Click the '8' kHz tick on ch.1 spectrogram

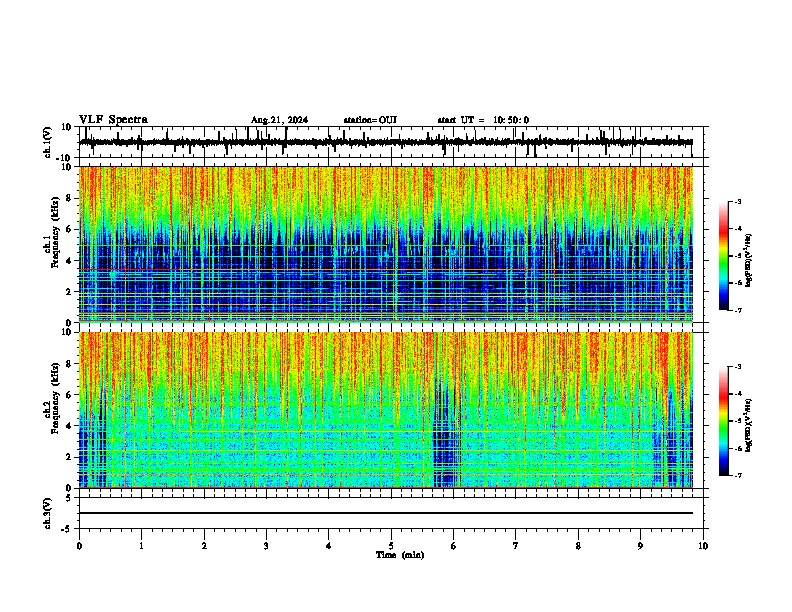pos(69,198)
